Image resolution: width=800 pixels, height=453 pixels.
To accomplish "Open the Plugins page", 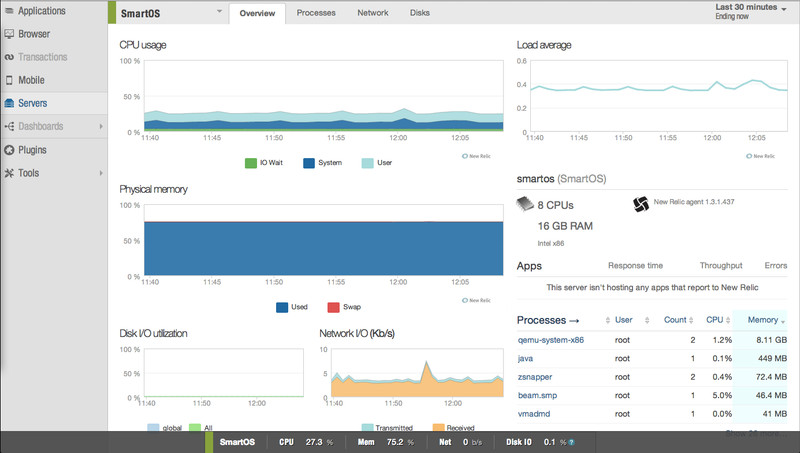I will [x=32, y=150].
